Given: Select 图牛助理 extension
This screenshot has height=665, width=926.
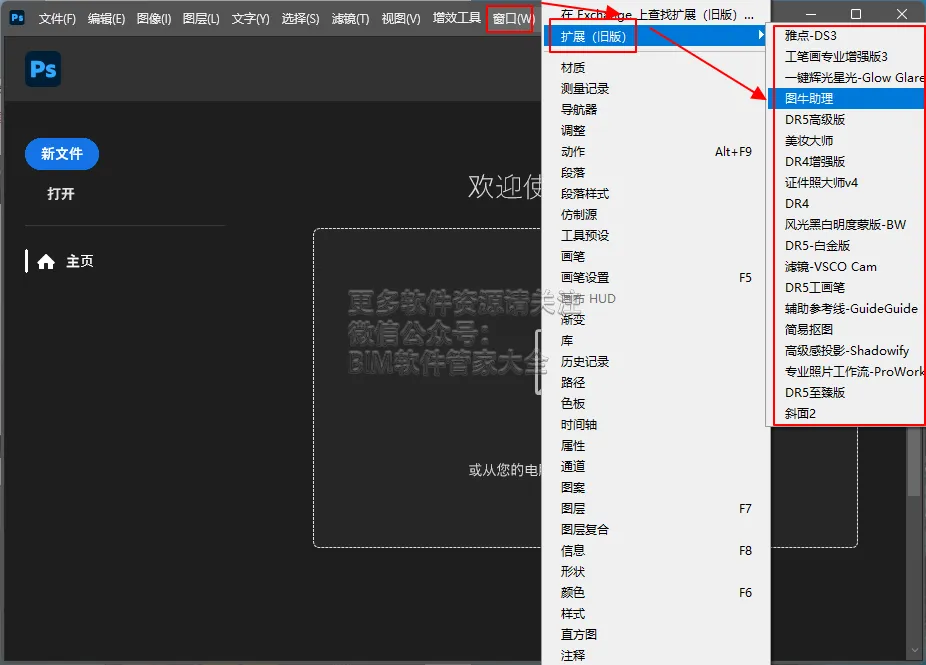Looking at the screenshot, I should pyautogui.click(x=847, y=99).
